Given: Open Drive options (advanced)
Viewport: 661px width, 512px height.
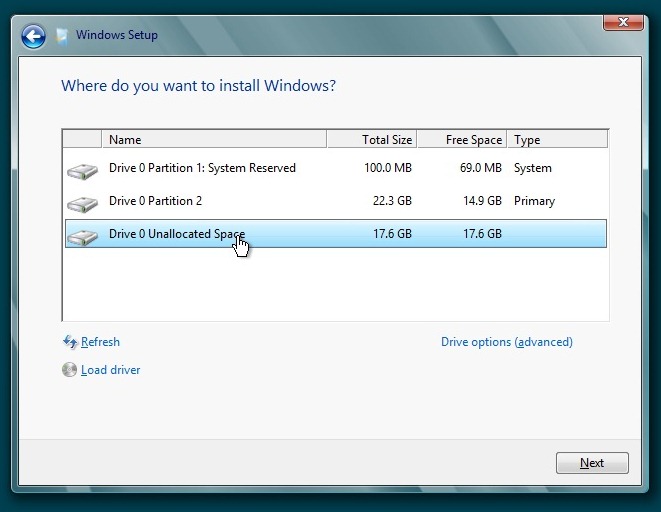Looking at the screenshot, I should pyautogui.click(x=507, y=342).
